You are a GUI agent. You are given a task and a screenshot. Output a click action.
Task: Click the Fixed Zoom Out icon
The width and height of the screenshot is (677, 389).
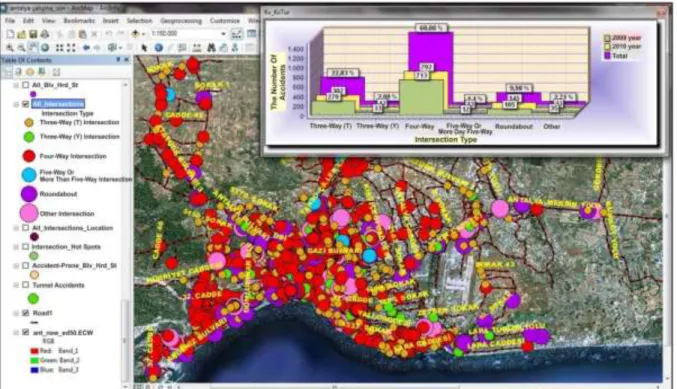pyautogui.click(x=71, y=47)
